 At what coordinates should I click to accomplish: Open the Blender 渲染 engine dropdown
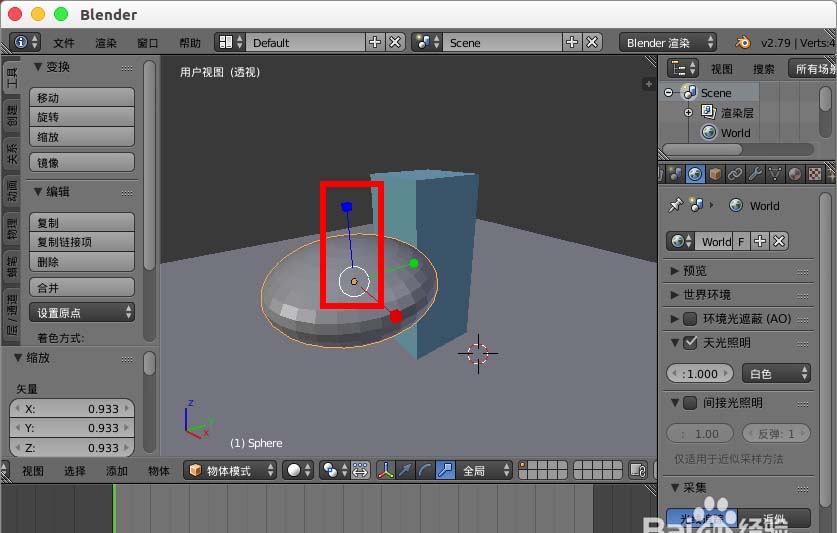tap(668, 42)
